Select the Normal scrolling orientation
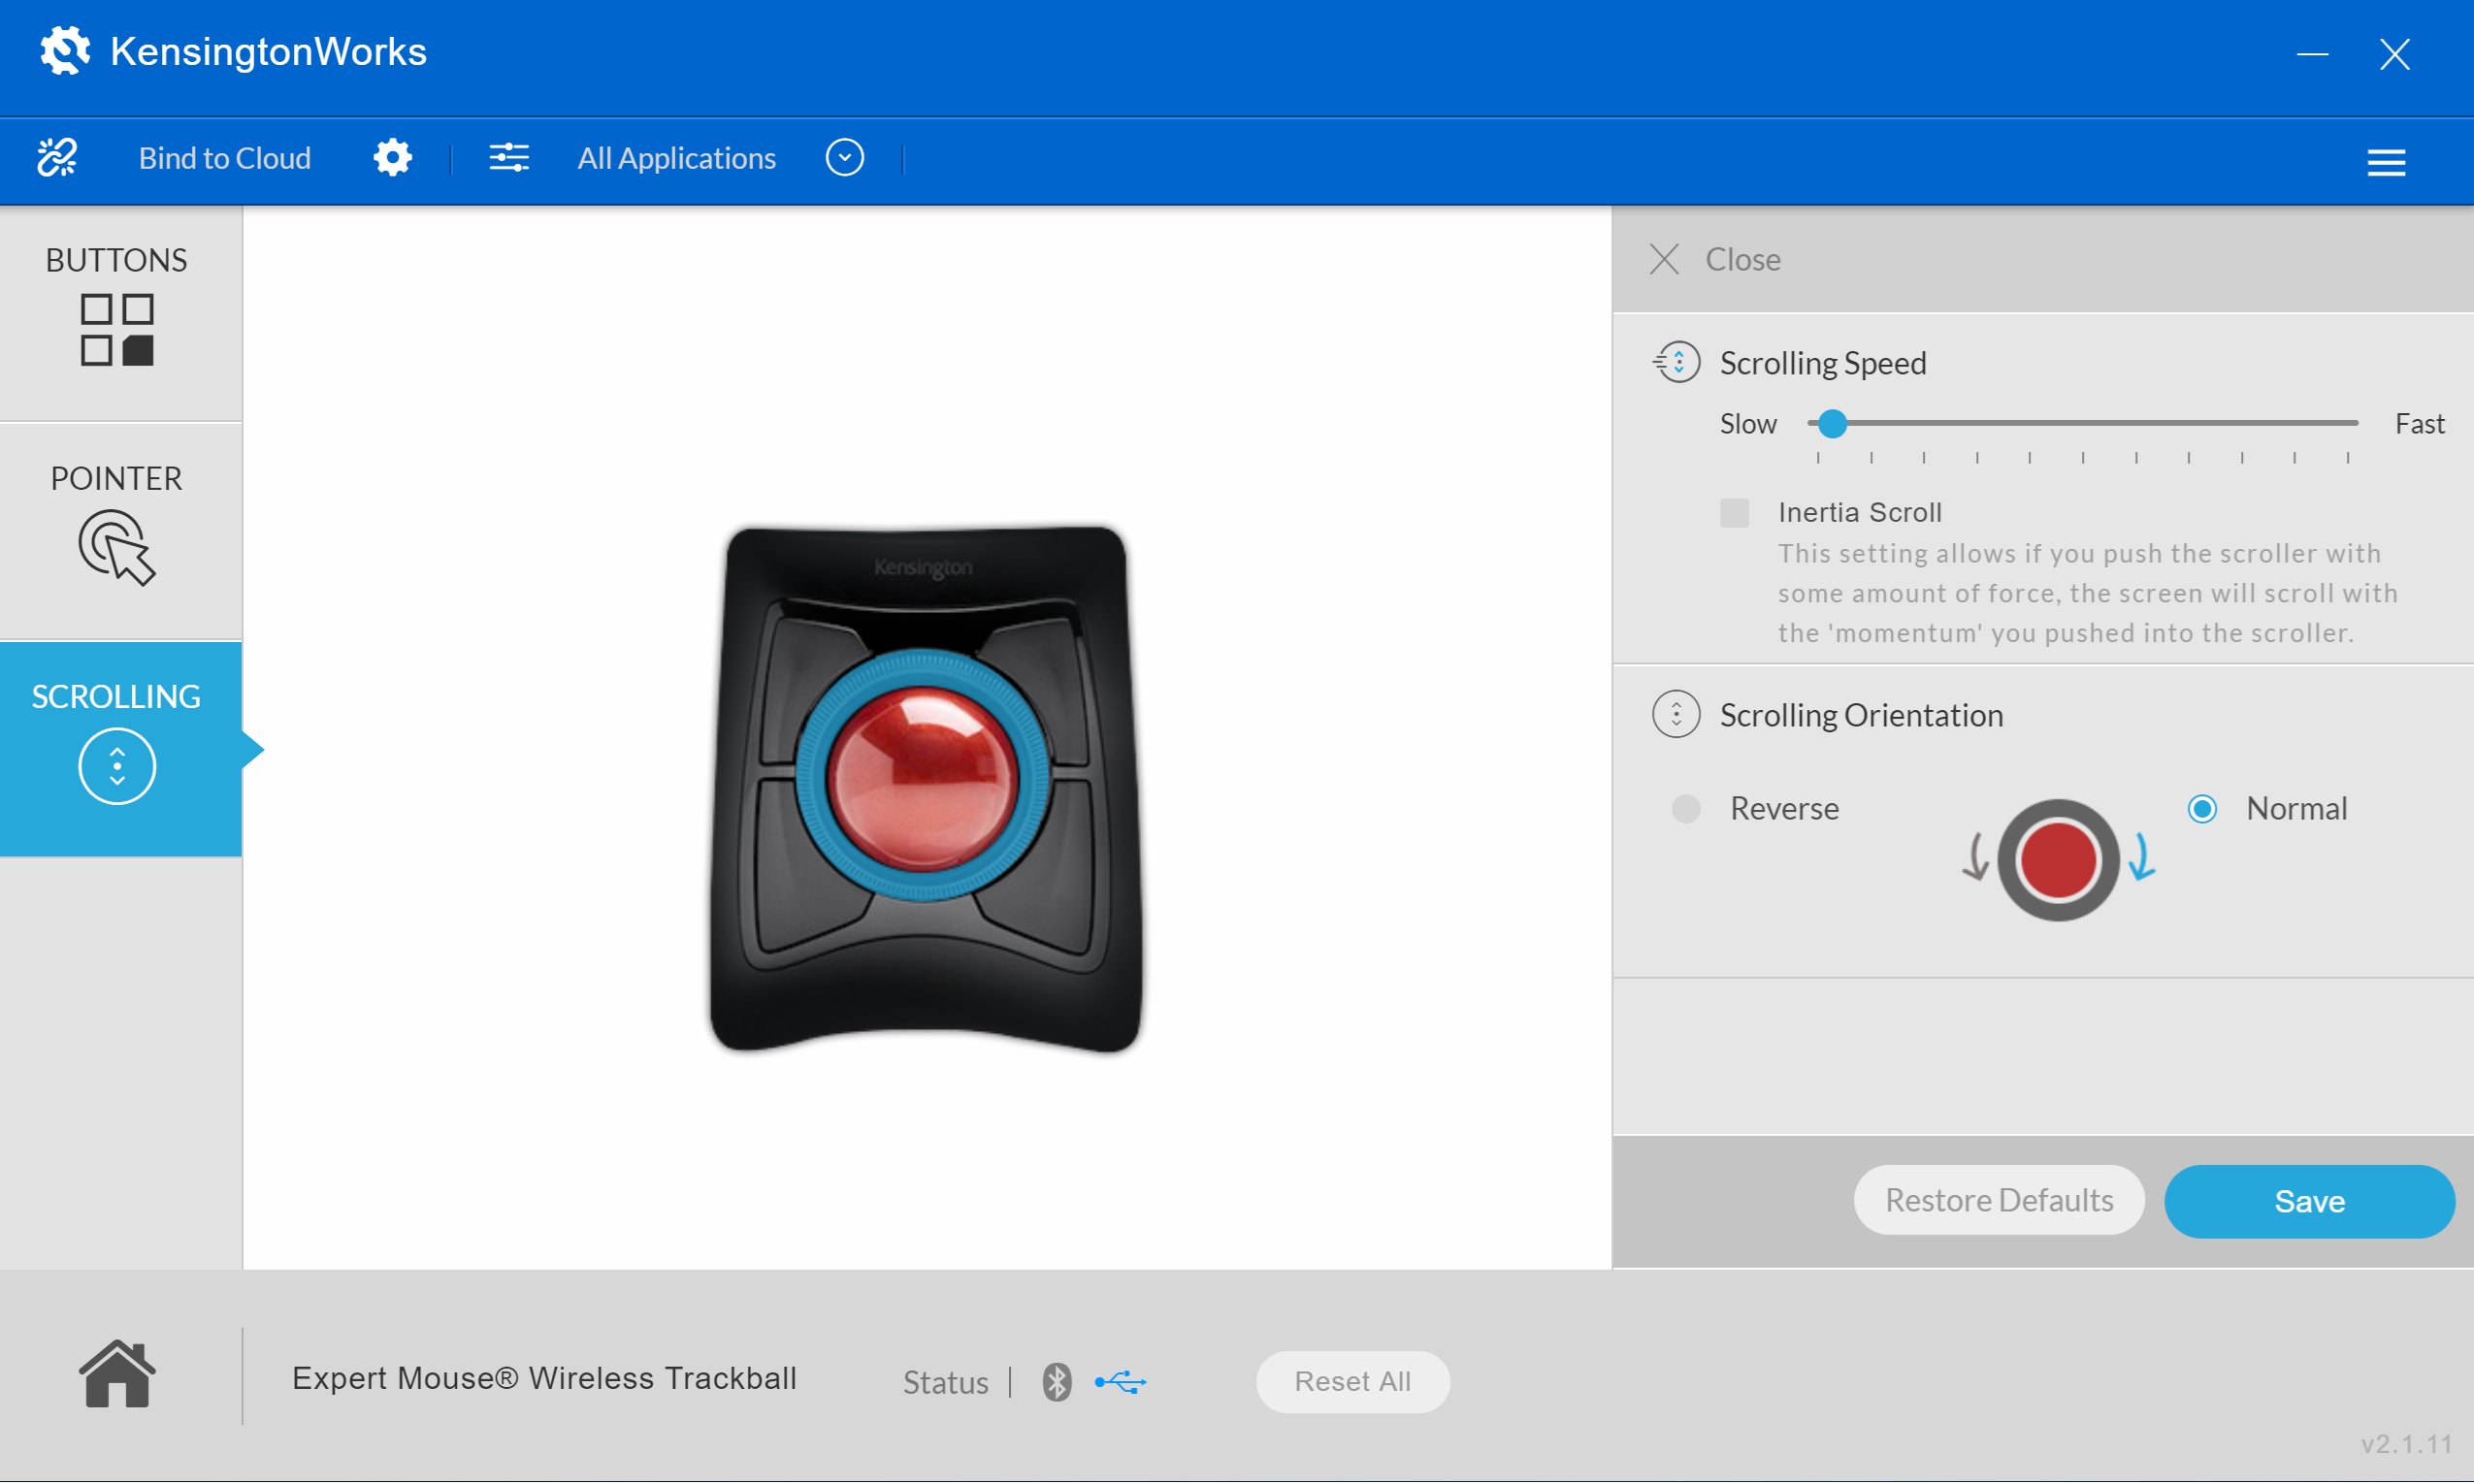Screen dimensions: 2474x1484 coord(2203,808)
